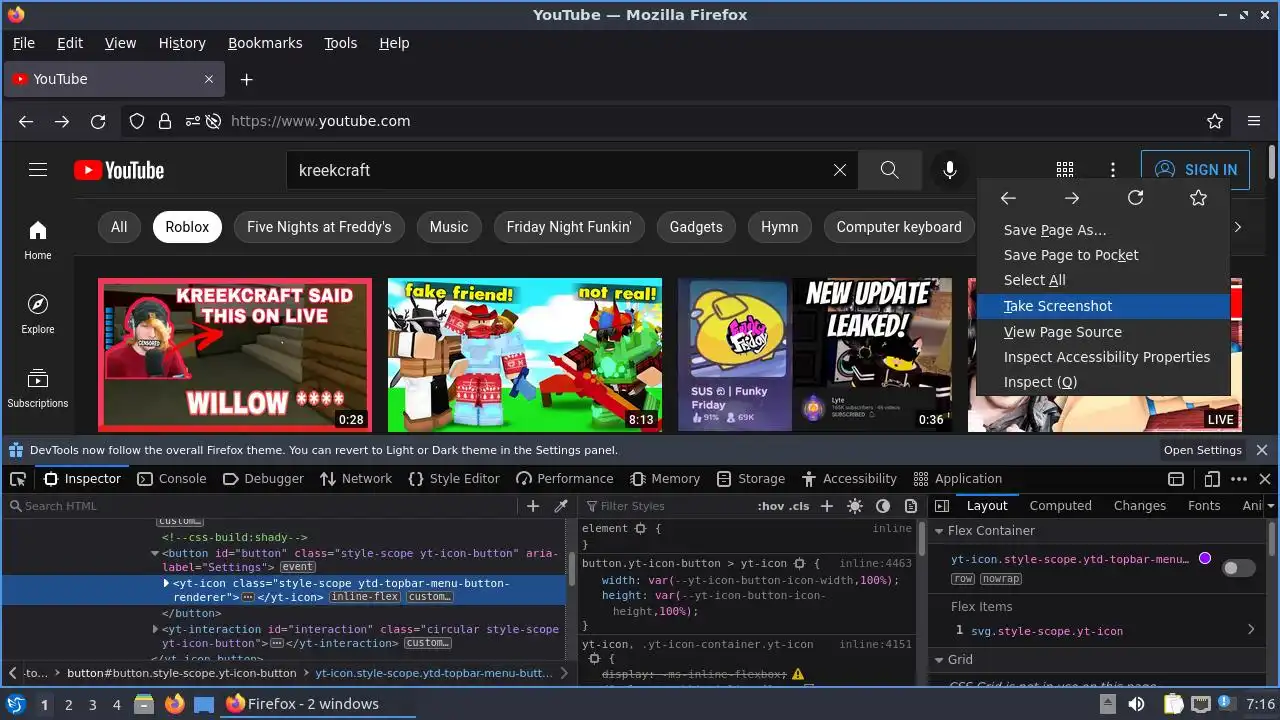
Task: Click the eyedropper icon in Inspector
Action: [x=561, y=506]
